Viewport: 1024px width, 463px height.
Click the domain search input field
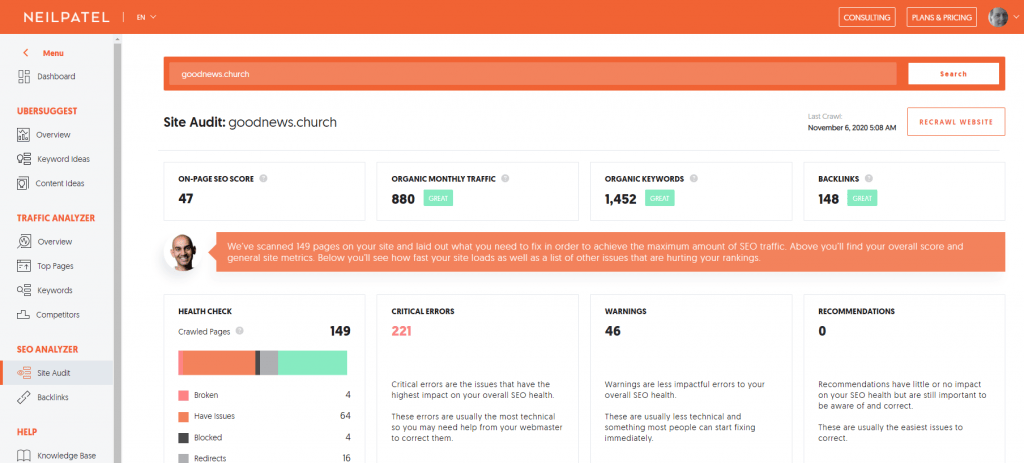click(533, 74)
